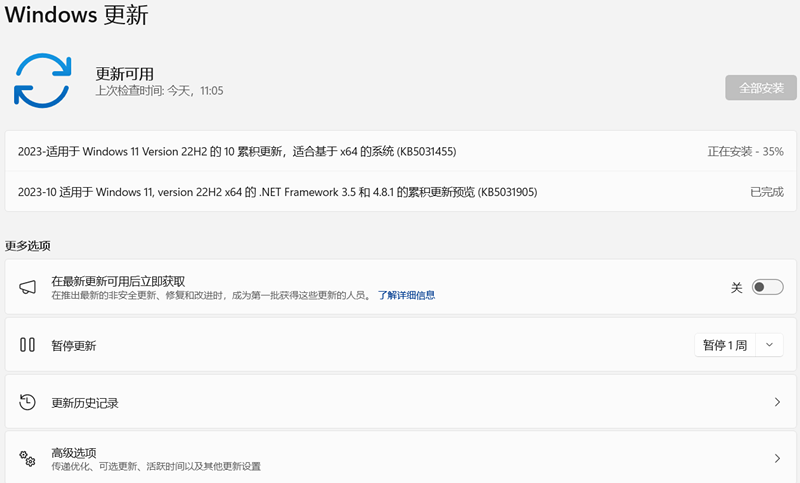Expand 高级选项 with its right chevron
800x483 pixels.
point(777,458)
